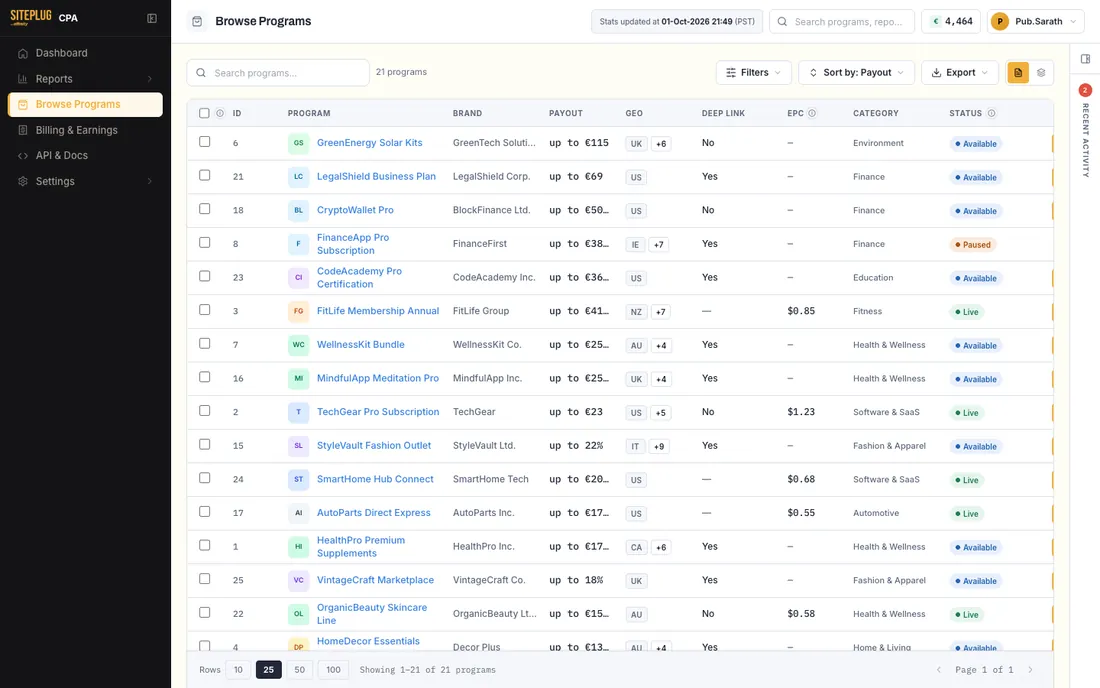Open the StyleVault Fashion Outlet program link
Screen dimensions: 1100x688
[374, 446]
